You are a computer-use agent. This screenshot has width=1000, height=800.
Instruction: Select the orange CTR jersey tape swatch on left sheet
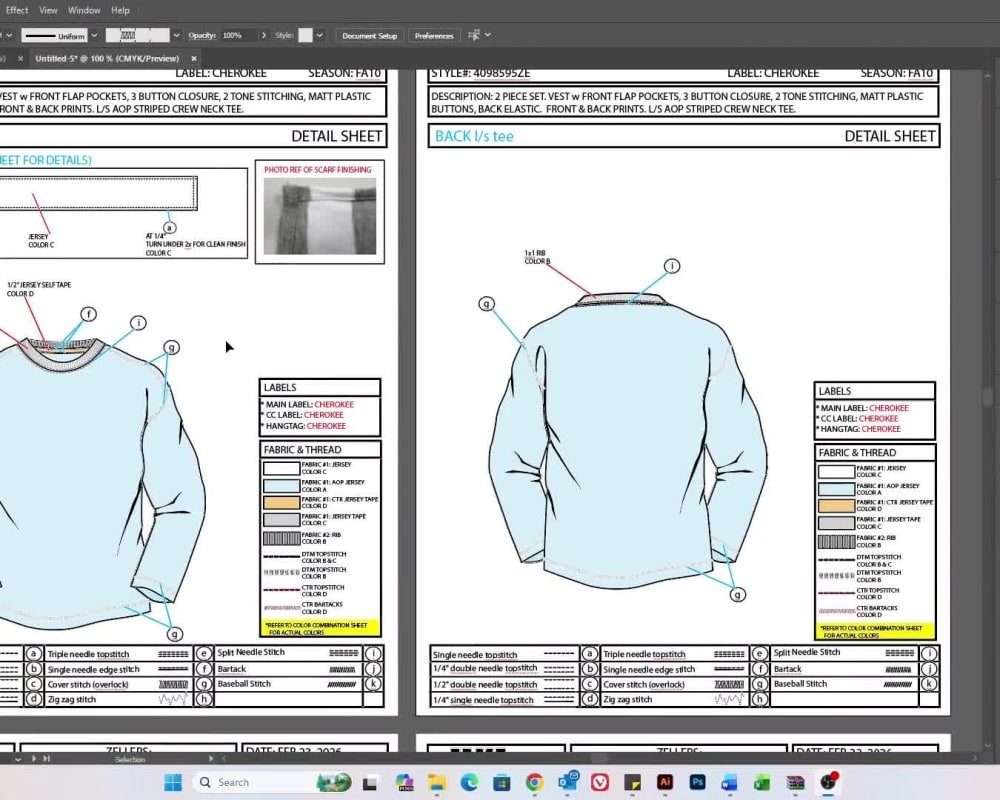(281, 503)
